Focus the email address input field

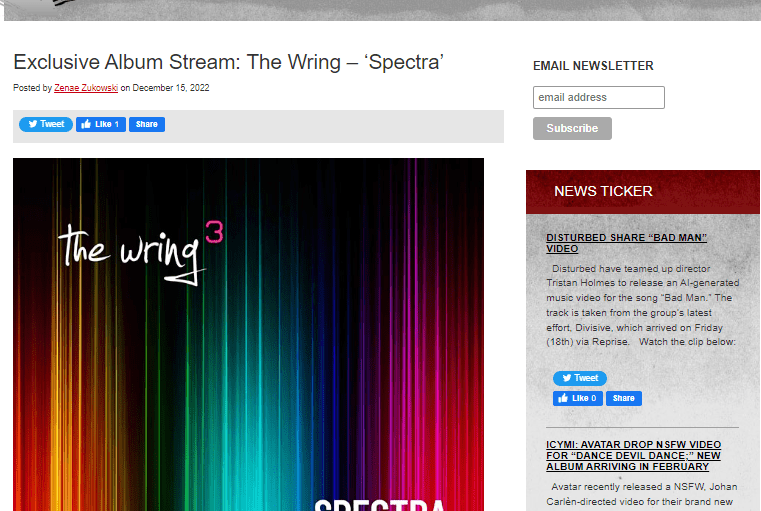pos(598,98)
